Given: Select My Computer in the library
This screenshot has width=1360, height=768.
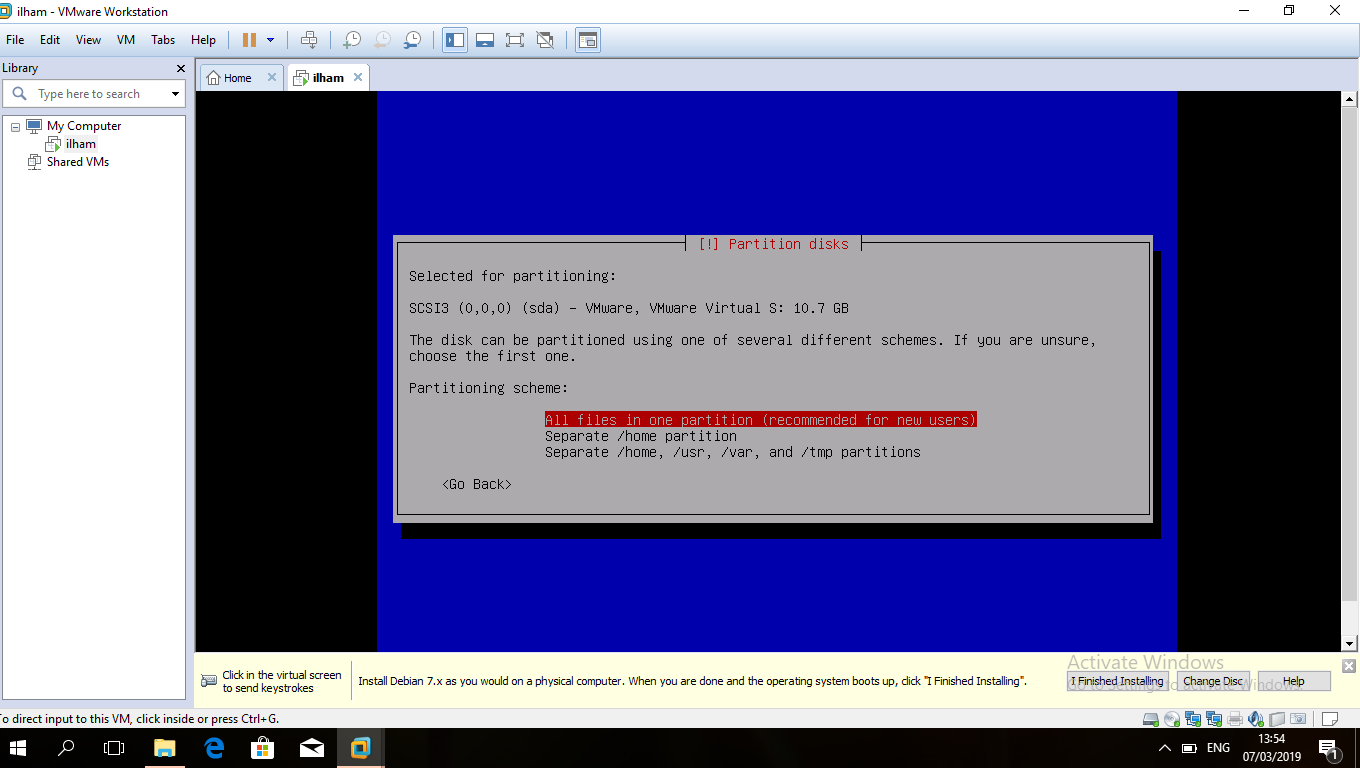Looking at the screenshot, I should [84, 126].
